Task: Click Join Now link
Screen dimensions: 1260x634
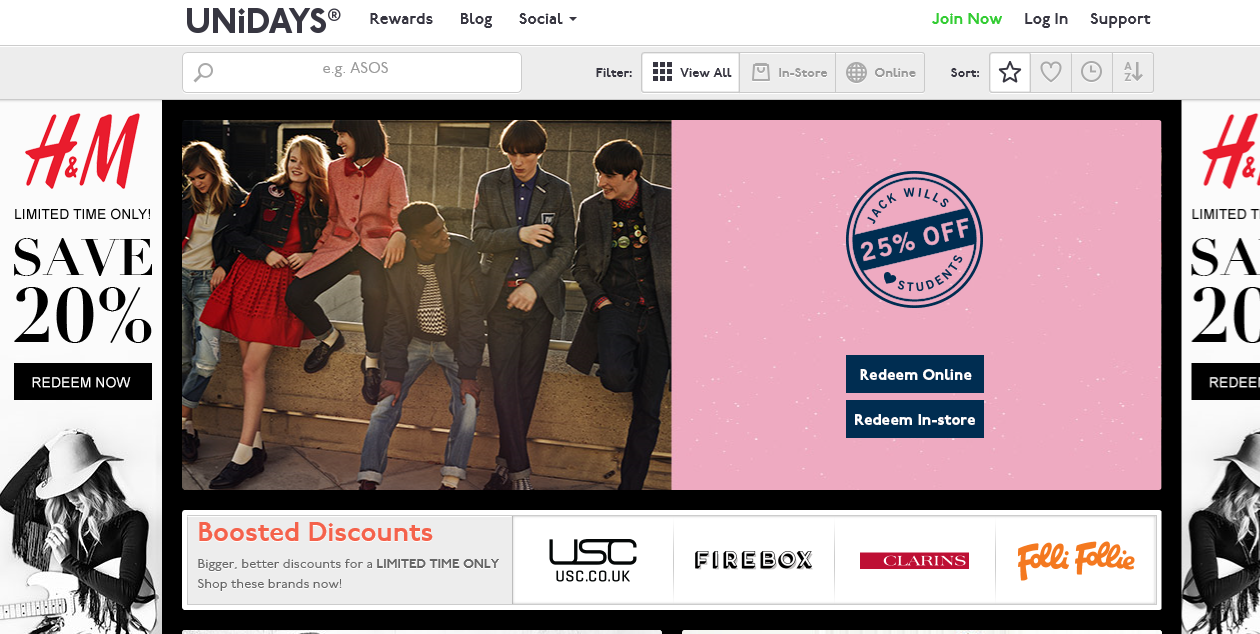Action: (x=967, y=19)
